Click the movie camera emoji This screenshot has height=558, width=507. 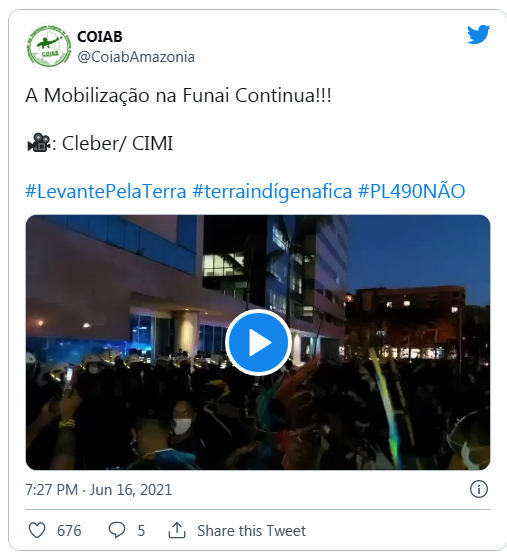[x=39, y=143]
